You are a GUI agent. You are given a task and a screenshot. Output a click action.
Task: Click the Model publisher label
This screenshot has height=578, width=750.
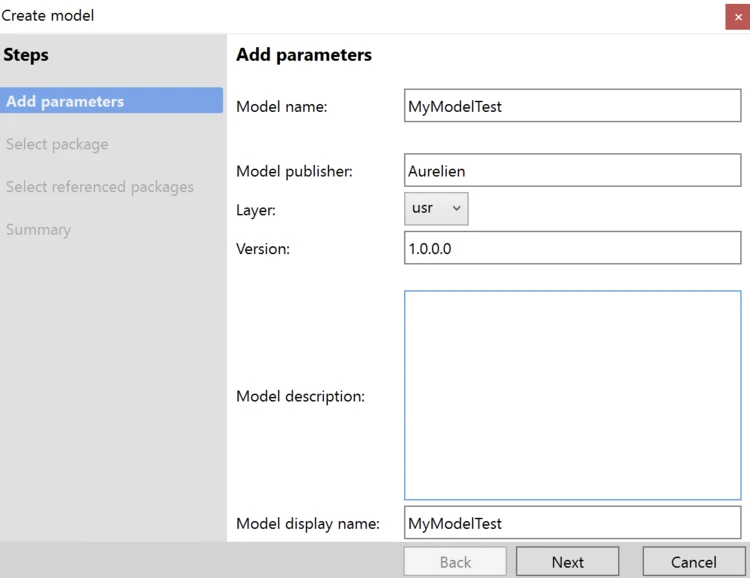tap(294, 171)
